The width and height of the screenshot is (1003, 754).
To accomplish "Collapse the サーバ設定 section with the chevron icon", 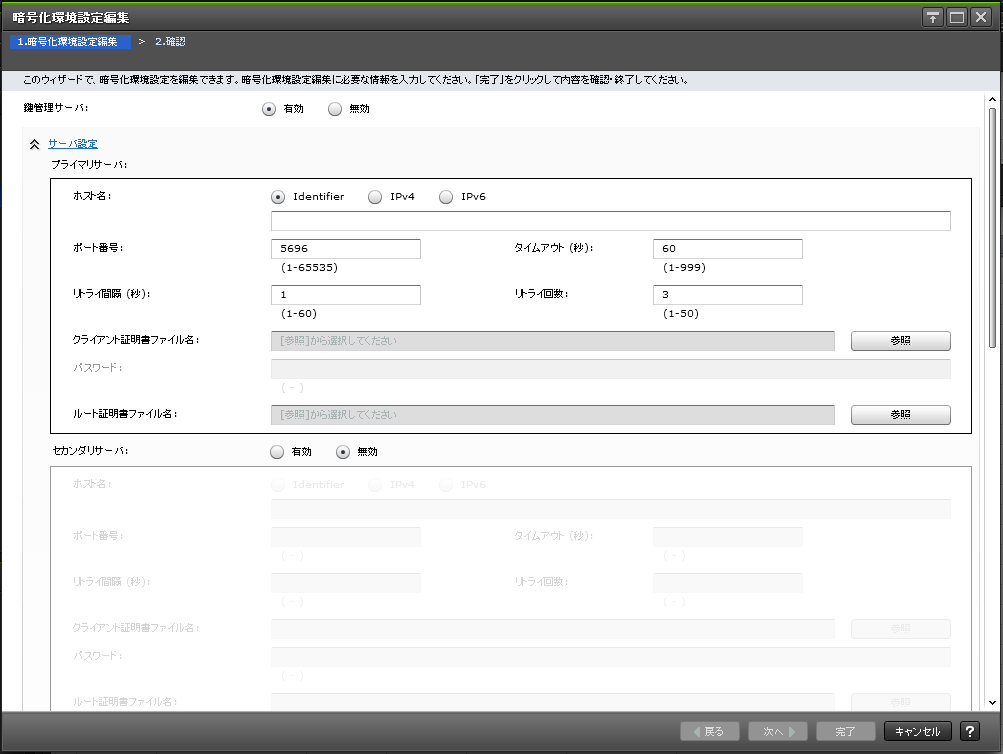I will (35, 144).
